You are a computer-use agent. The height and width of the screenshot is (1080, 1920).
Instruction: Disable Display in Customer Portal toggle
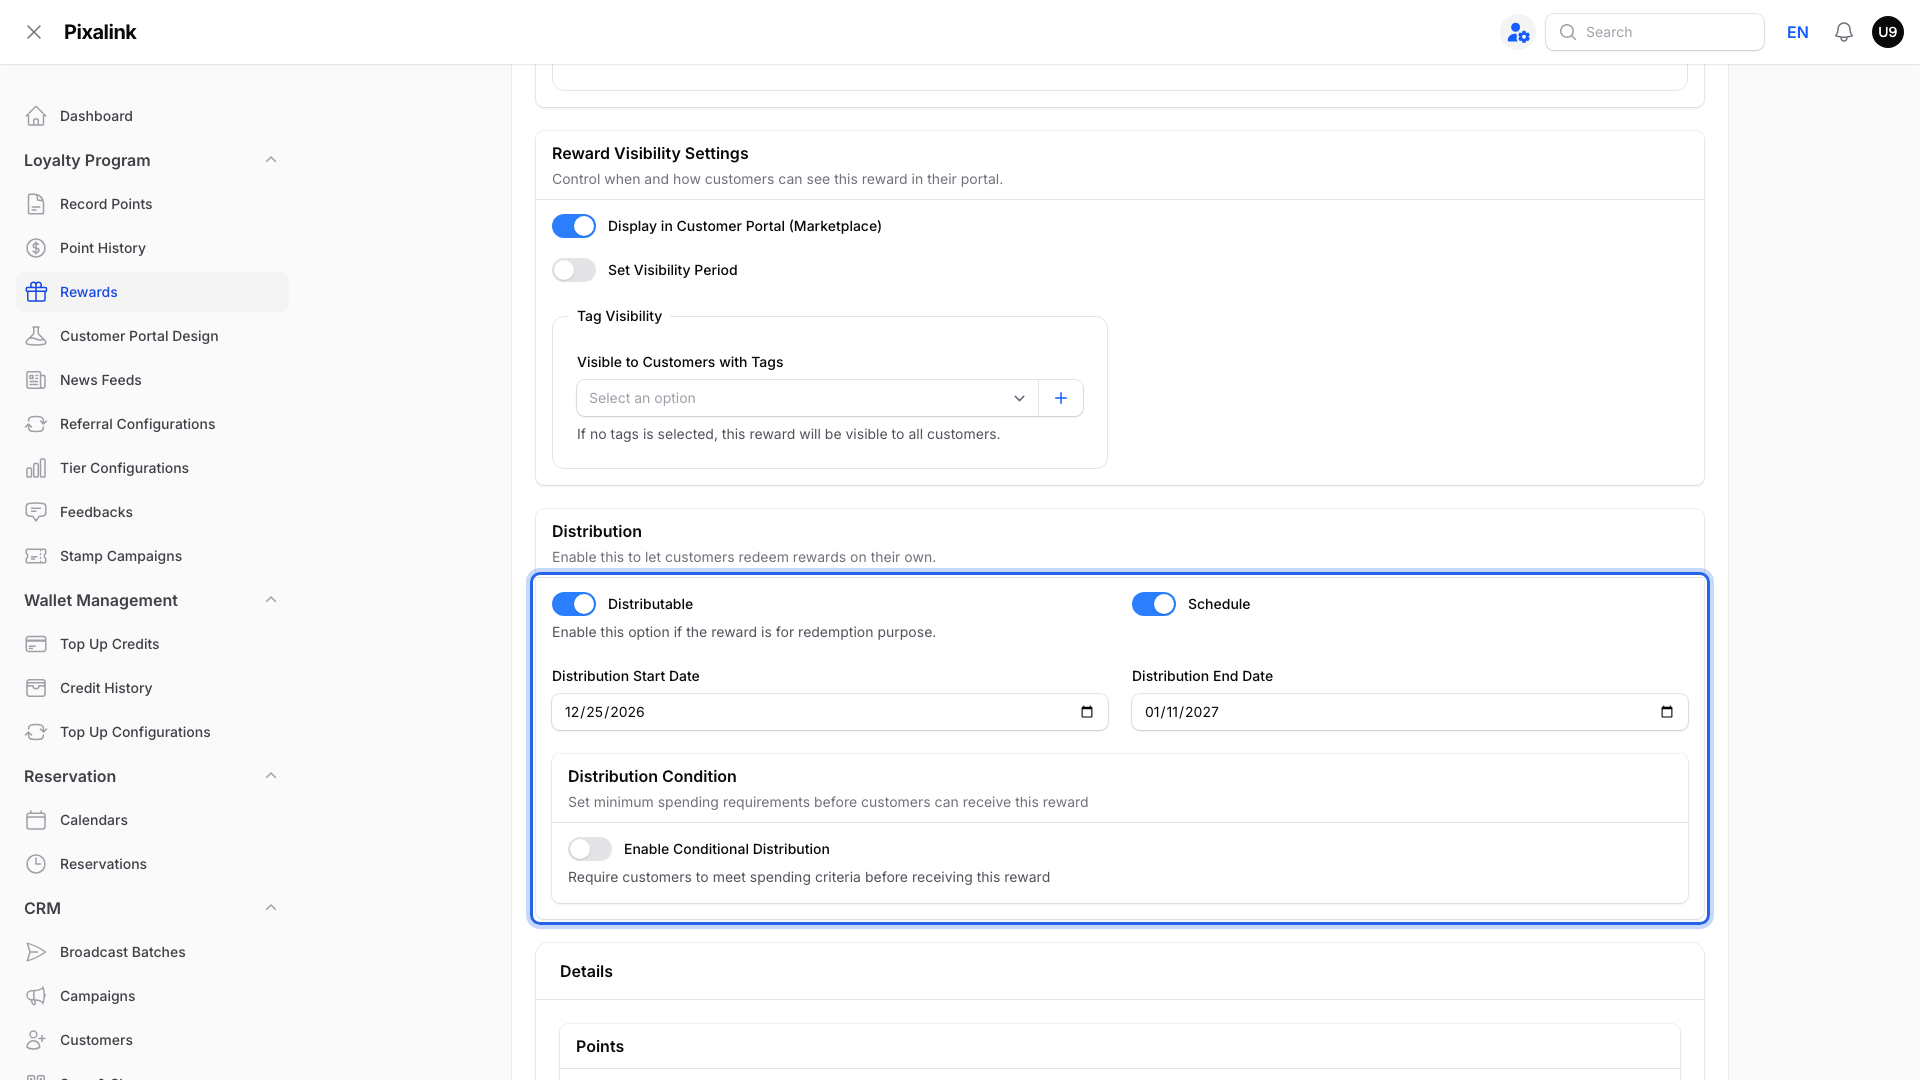(x=574, y=226)
